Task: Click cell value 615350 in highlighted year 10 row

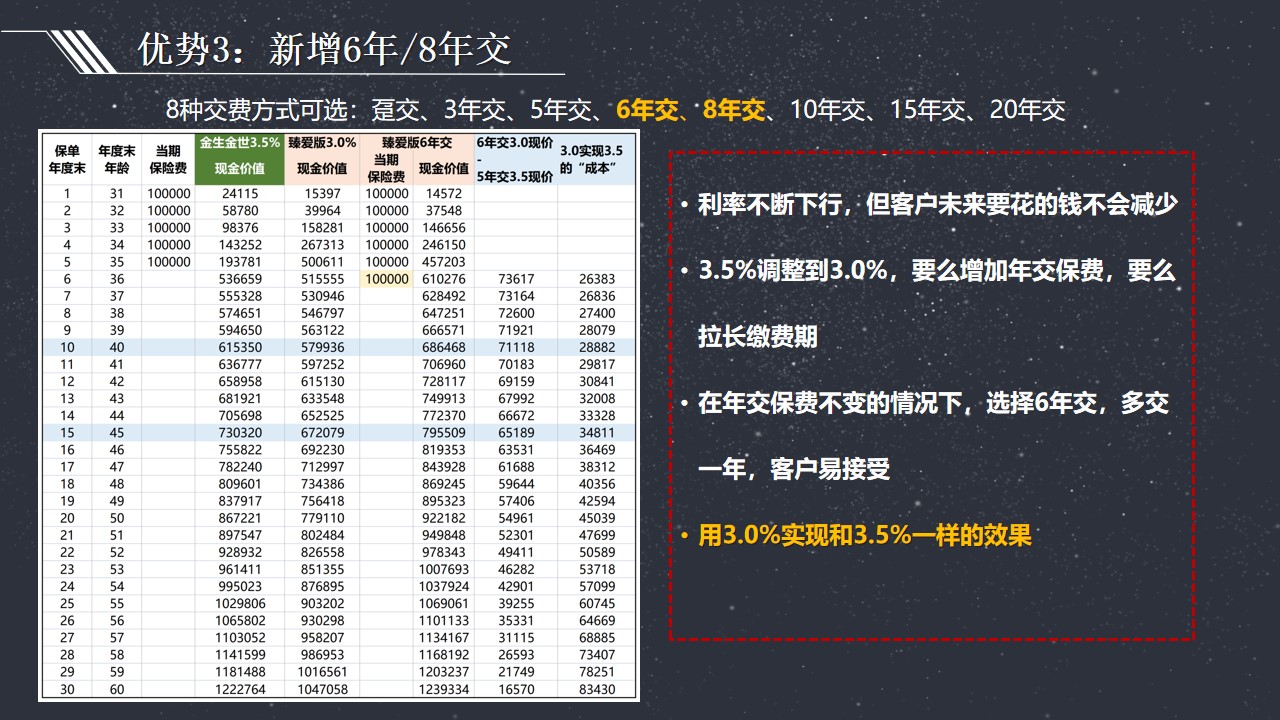Action: pos(239,347)
